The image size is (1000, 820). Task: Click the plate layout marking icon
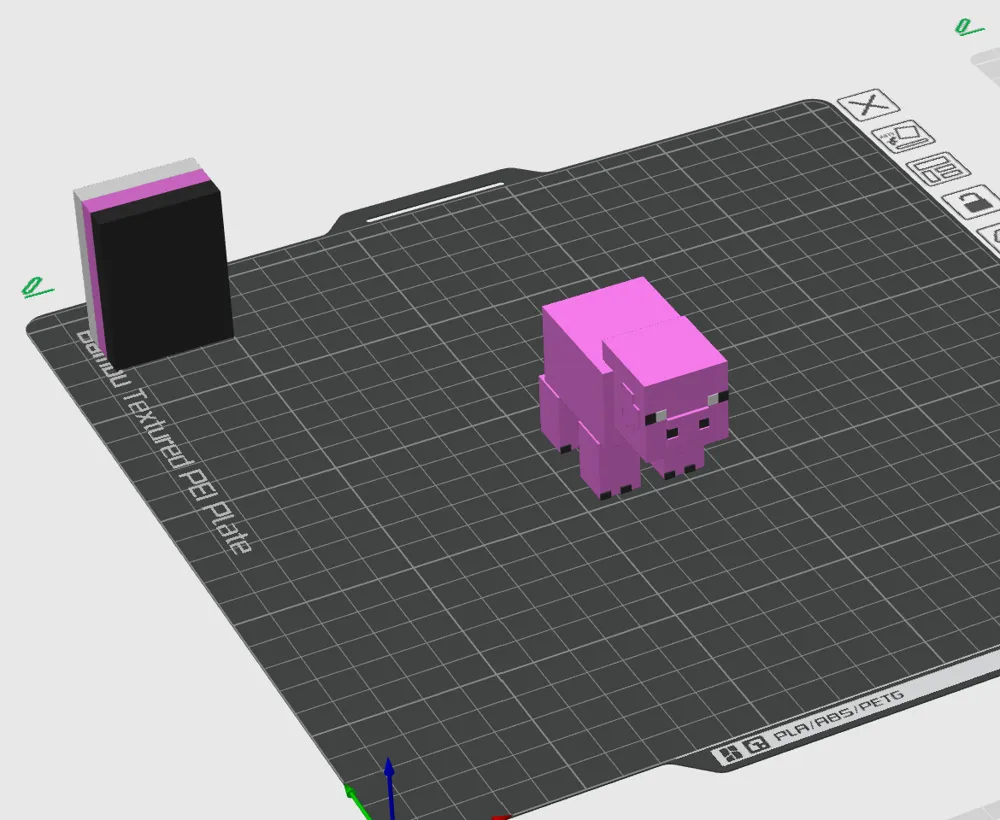pos(938,170)
